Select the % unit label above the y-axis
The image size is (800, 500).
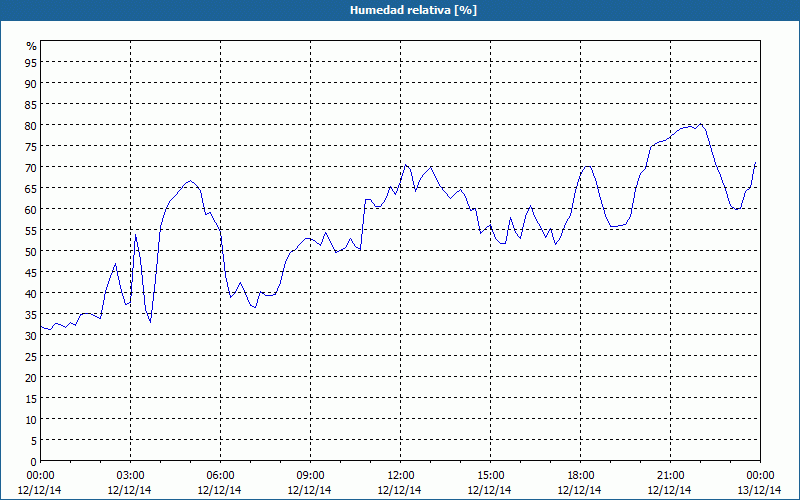pyautogui.click(x=32, y=46)
